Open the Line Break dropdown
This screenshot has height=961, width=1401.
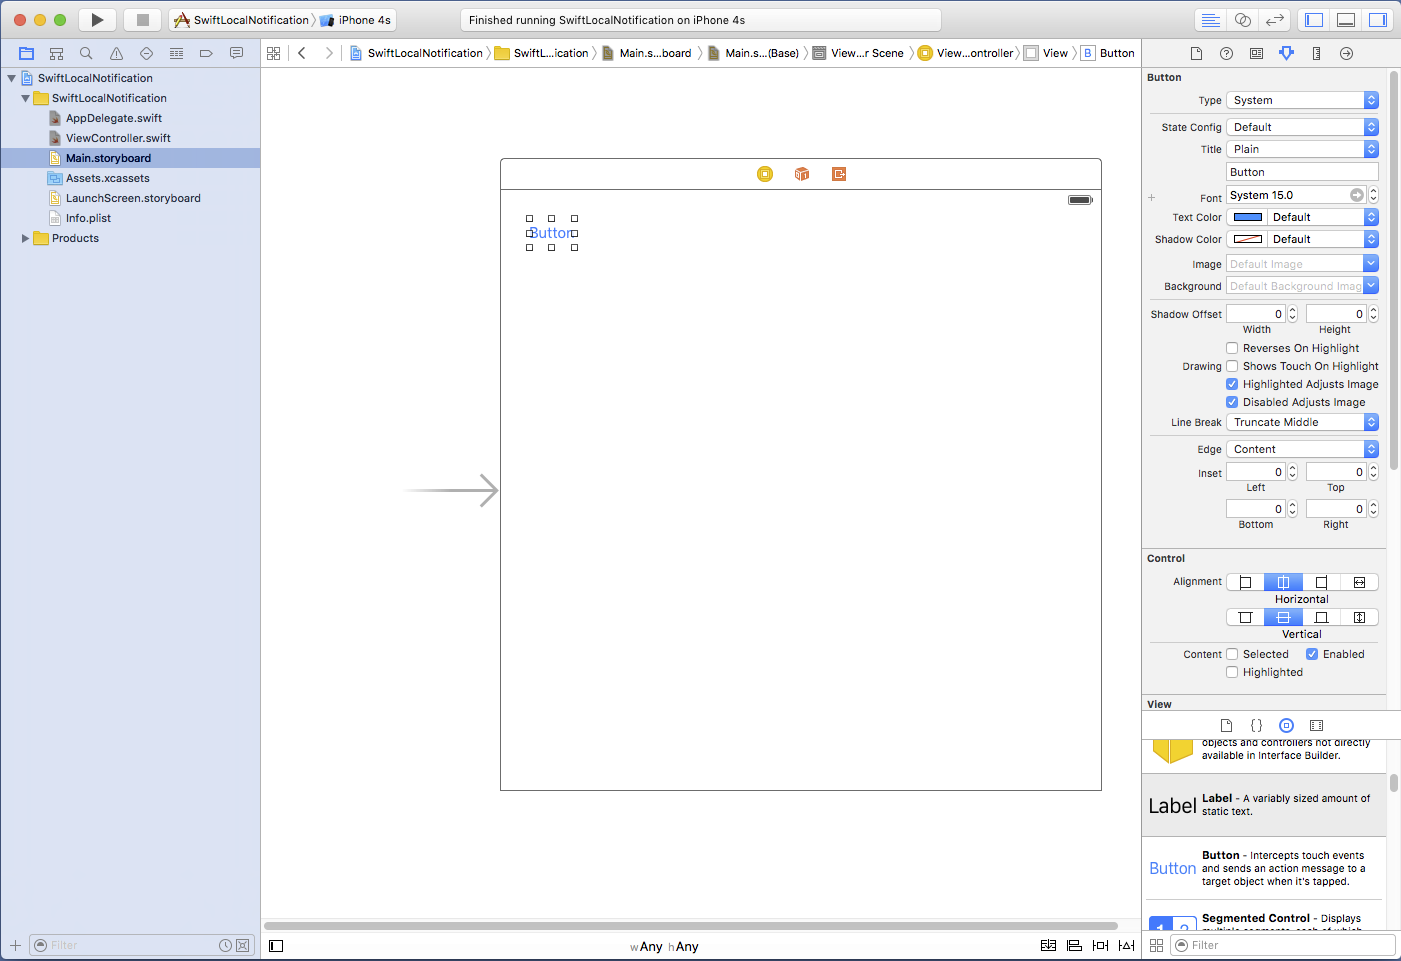tap(1302, 422)
